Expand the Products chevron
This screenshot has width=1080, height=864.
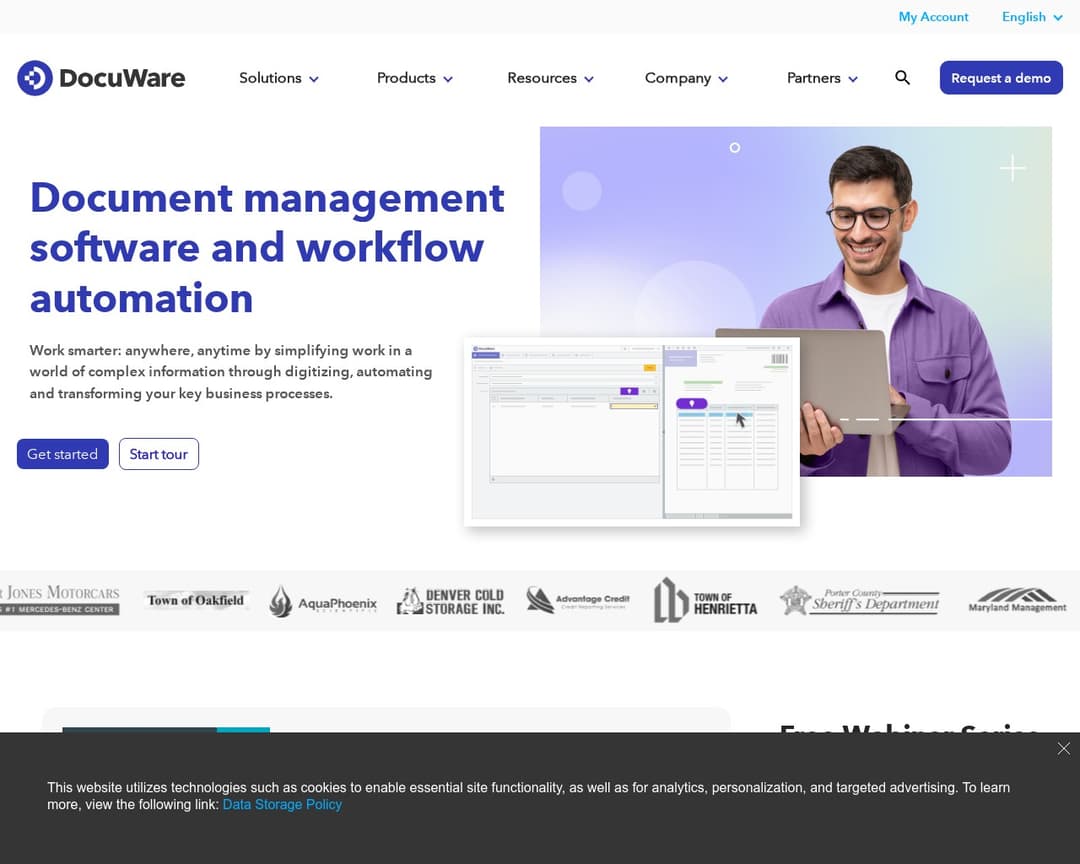[x=448, y=79]
